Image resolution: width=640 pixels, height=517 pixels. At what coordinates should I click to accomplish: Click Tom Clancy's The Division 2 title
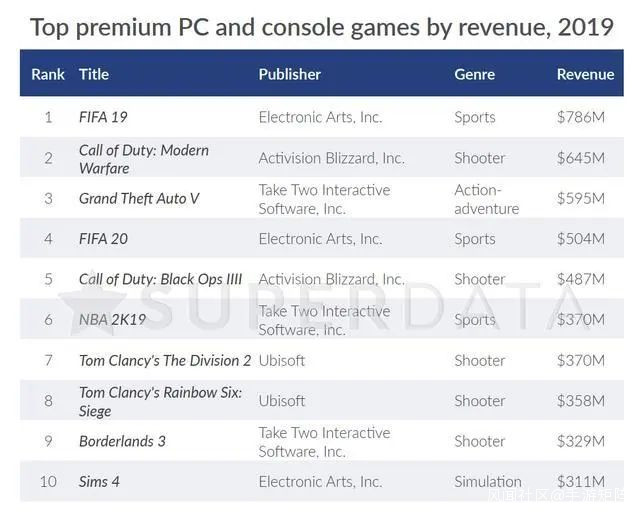[x=165, y=360]
